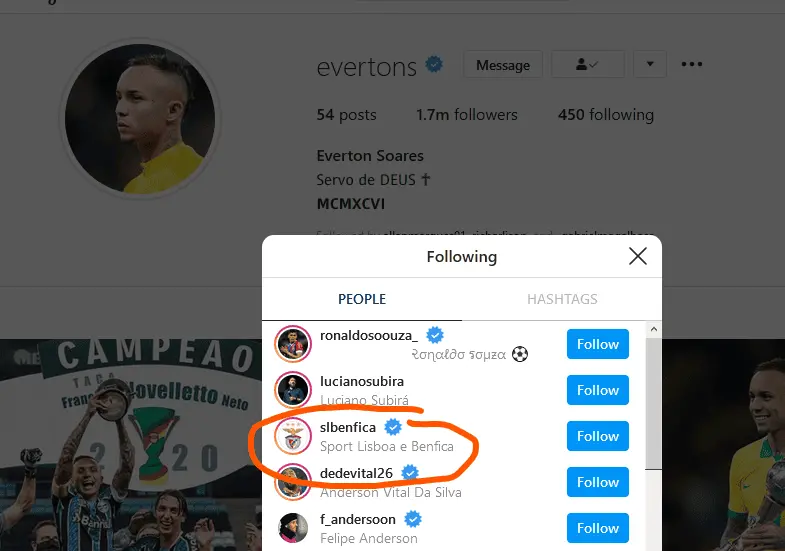Open the three-dot options menu
The image size is (785, 551).
692,65
